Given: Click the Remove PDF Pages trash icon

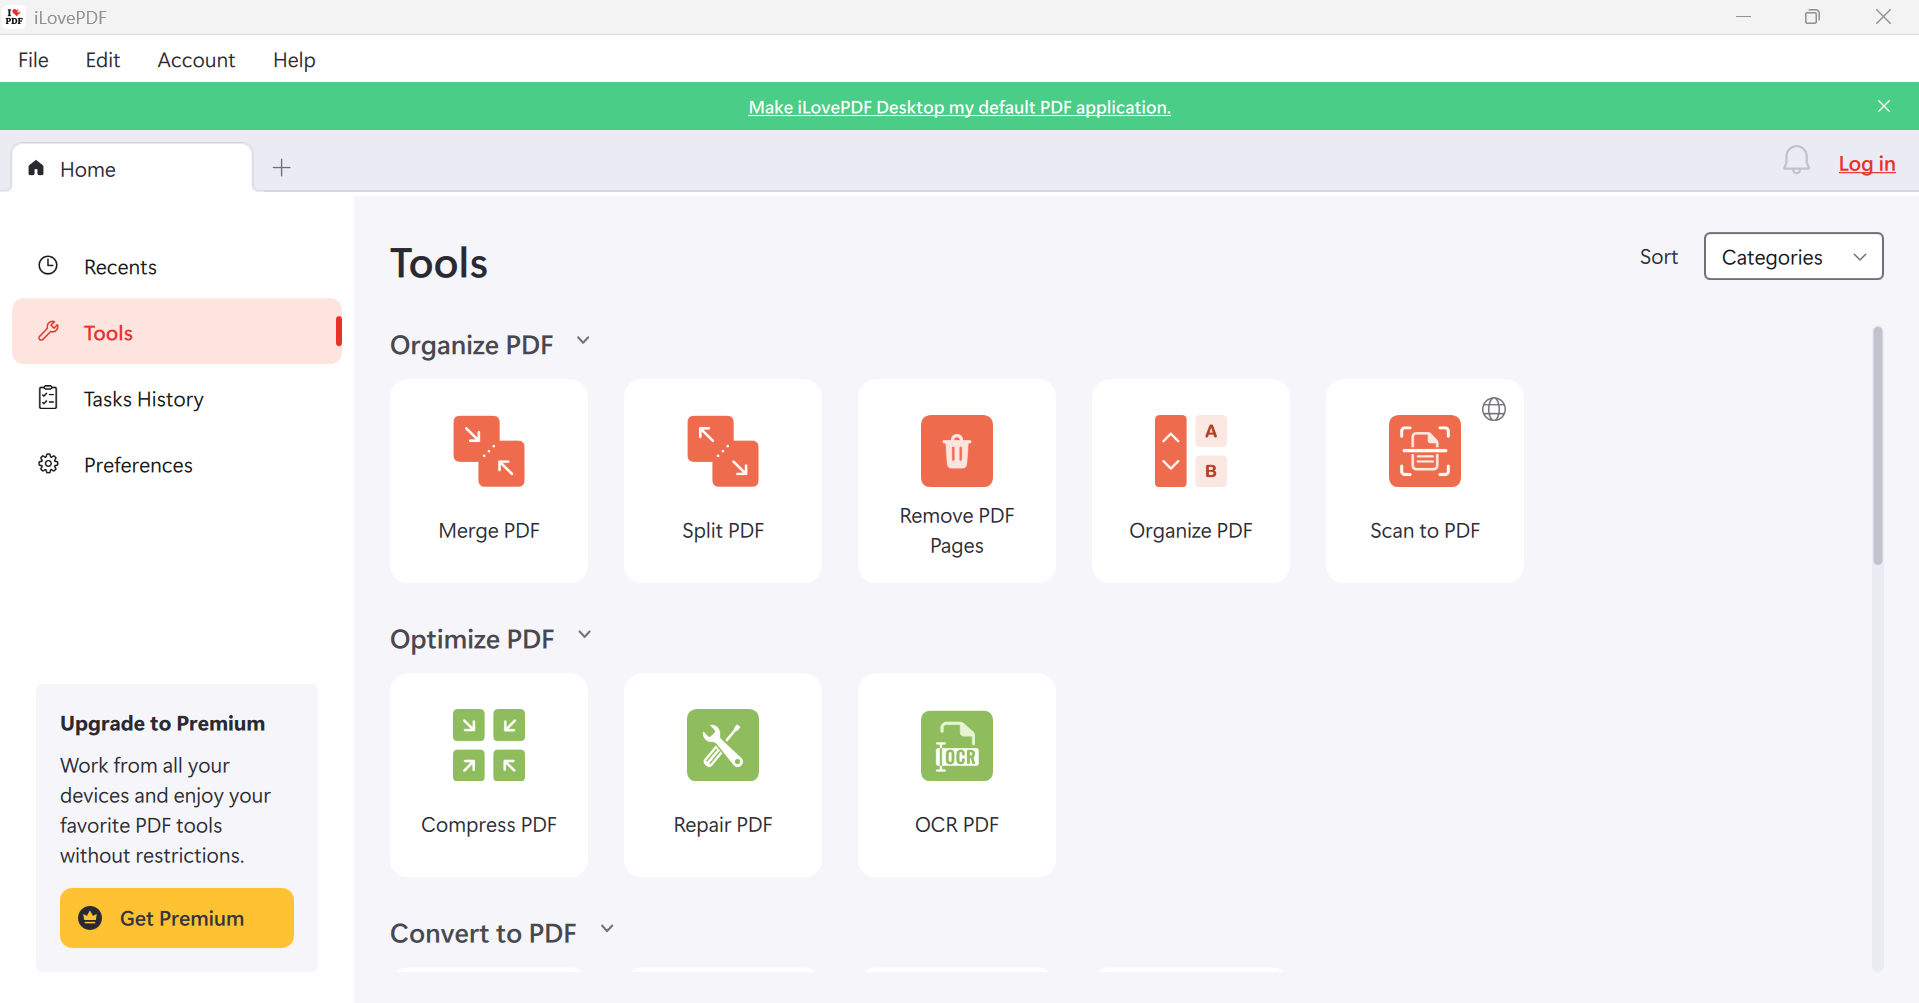Looking at the screenshot, I should (x=957, y=451).
